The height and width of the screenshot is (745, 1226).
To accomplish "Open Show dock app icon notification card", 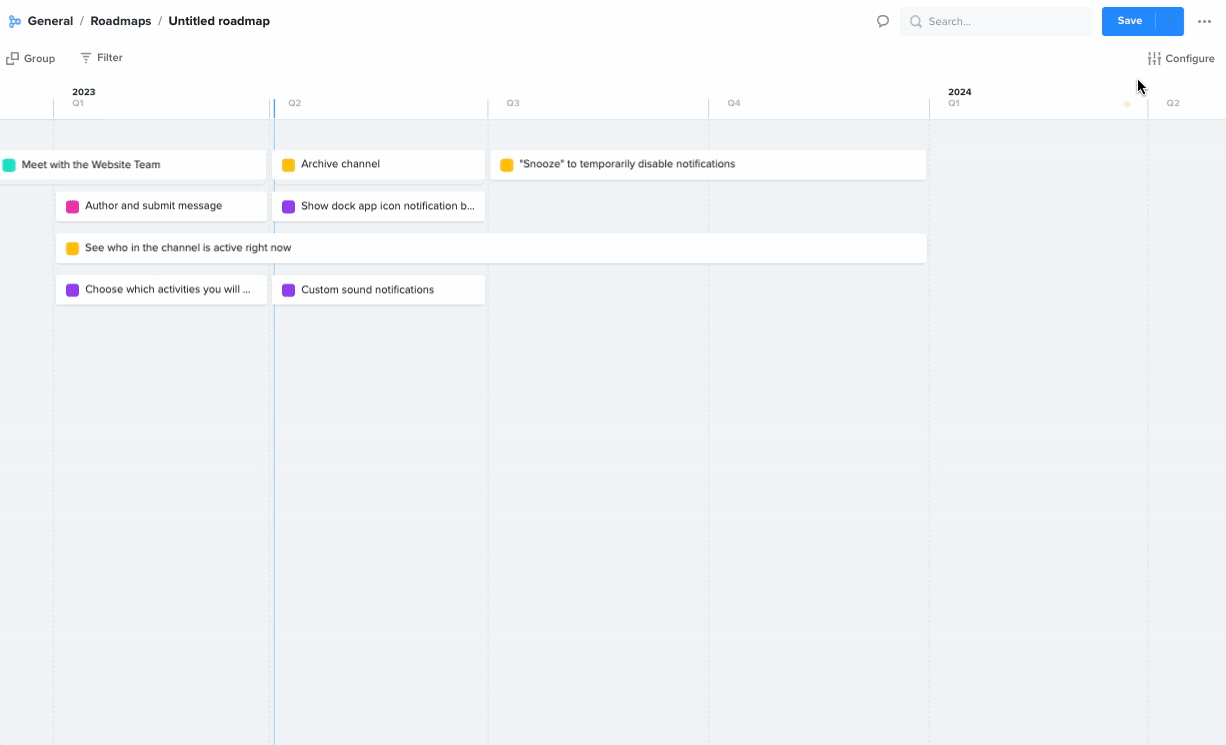I will (379, 206).
